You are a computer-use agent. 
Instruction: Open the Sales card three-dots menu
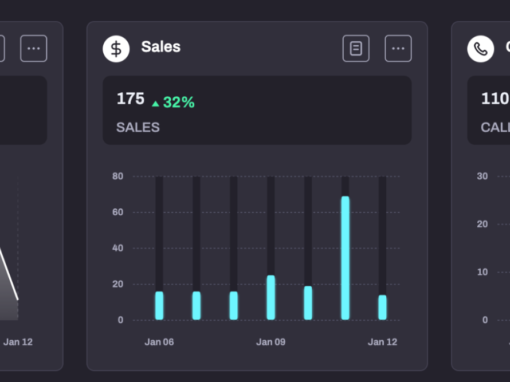pyautogui.click(x=398, y=48)
